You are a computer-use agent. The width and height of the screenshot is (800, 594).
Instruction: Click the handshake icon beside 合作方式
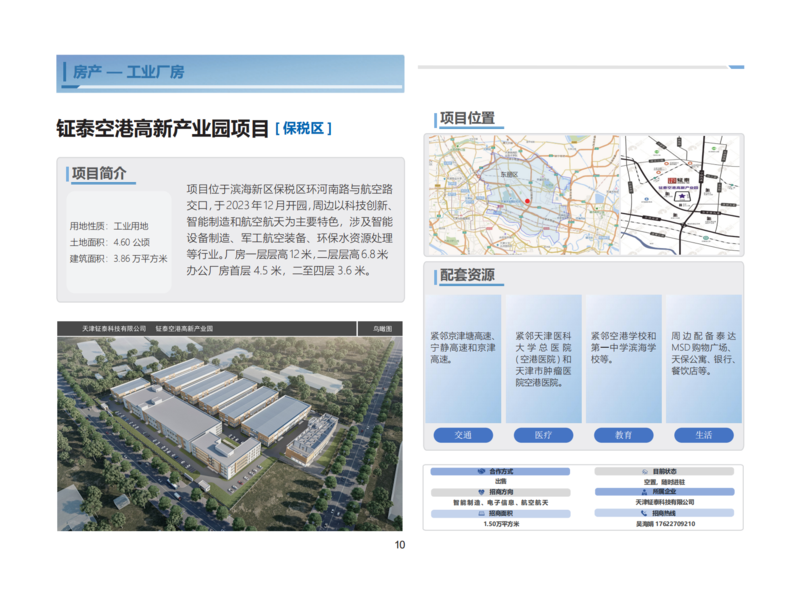tap(481, 472)
